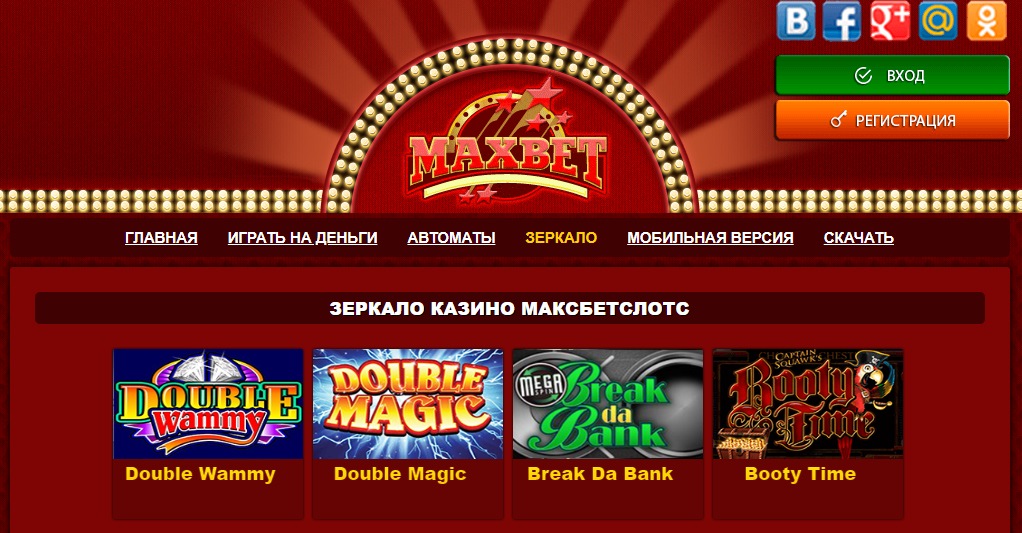Launch the Break da Bank thumbnail

(x=608, y=404)
